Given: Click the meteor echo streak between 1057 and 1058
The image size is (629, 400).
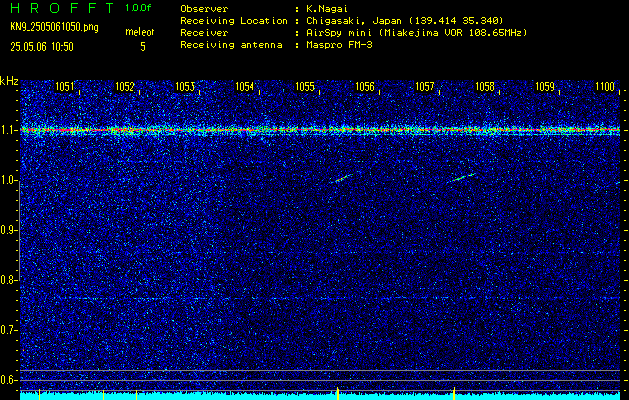Looking at the screenshot, I should pyautogui.click(x=461, y=177).
